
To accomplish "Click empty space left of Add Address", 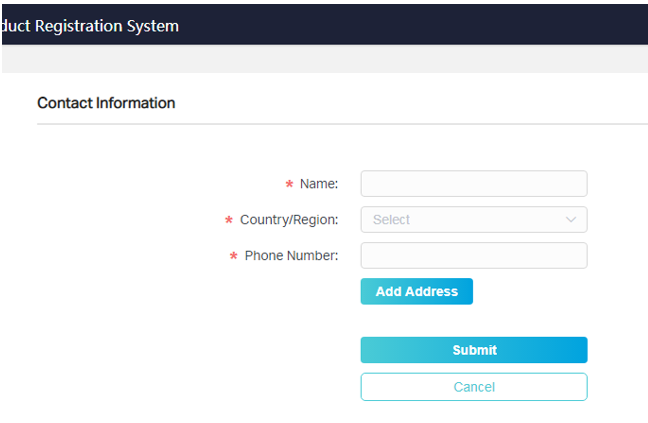I will tap(200, 292).
